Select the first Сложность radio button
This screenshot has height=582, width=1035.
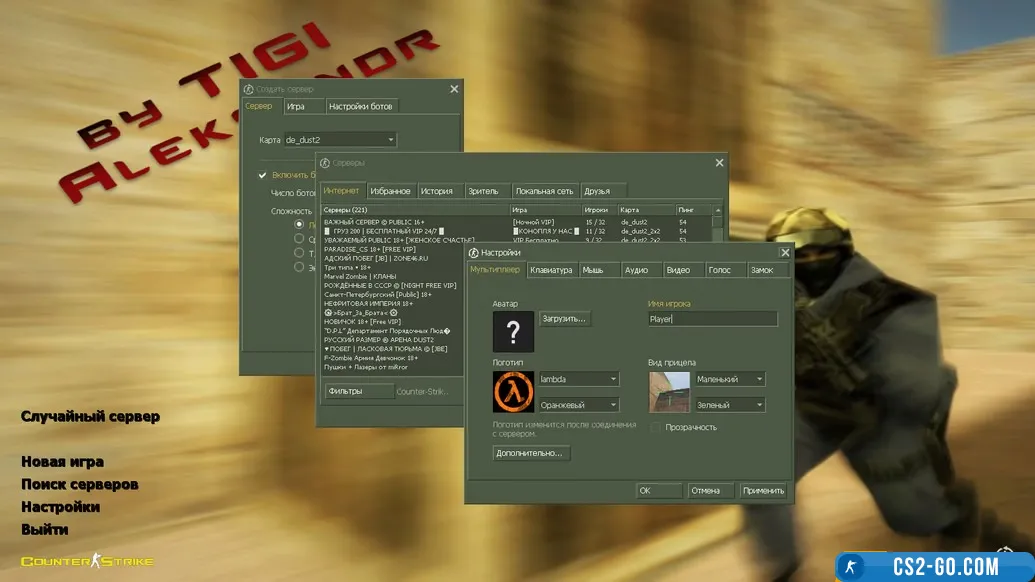[299, 225]
